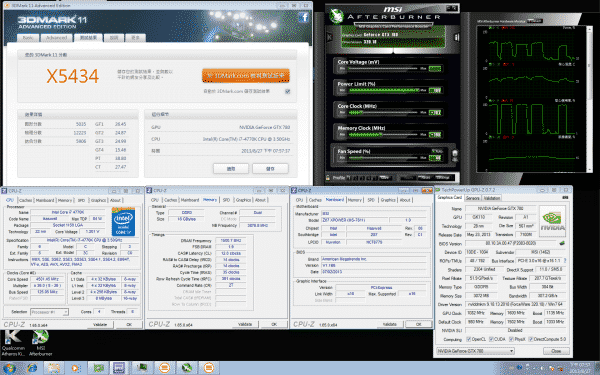This screenshot has height=375, width=600.
Task: Open Windows Explorer from the taskbar
Action: pyautogui.click(x=54, y=368)
